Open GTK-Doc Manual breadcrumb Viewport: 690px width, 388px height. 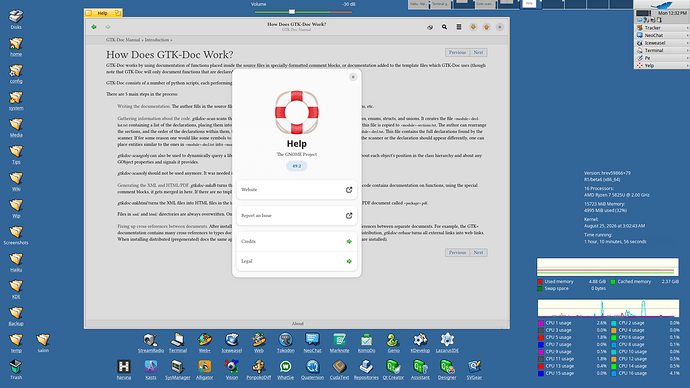pos(123,40)
